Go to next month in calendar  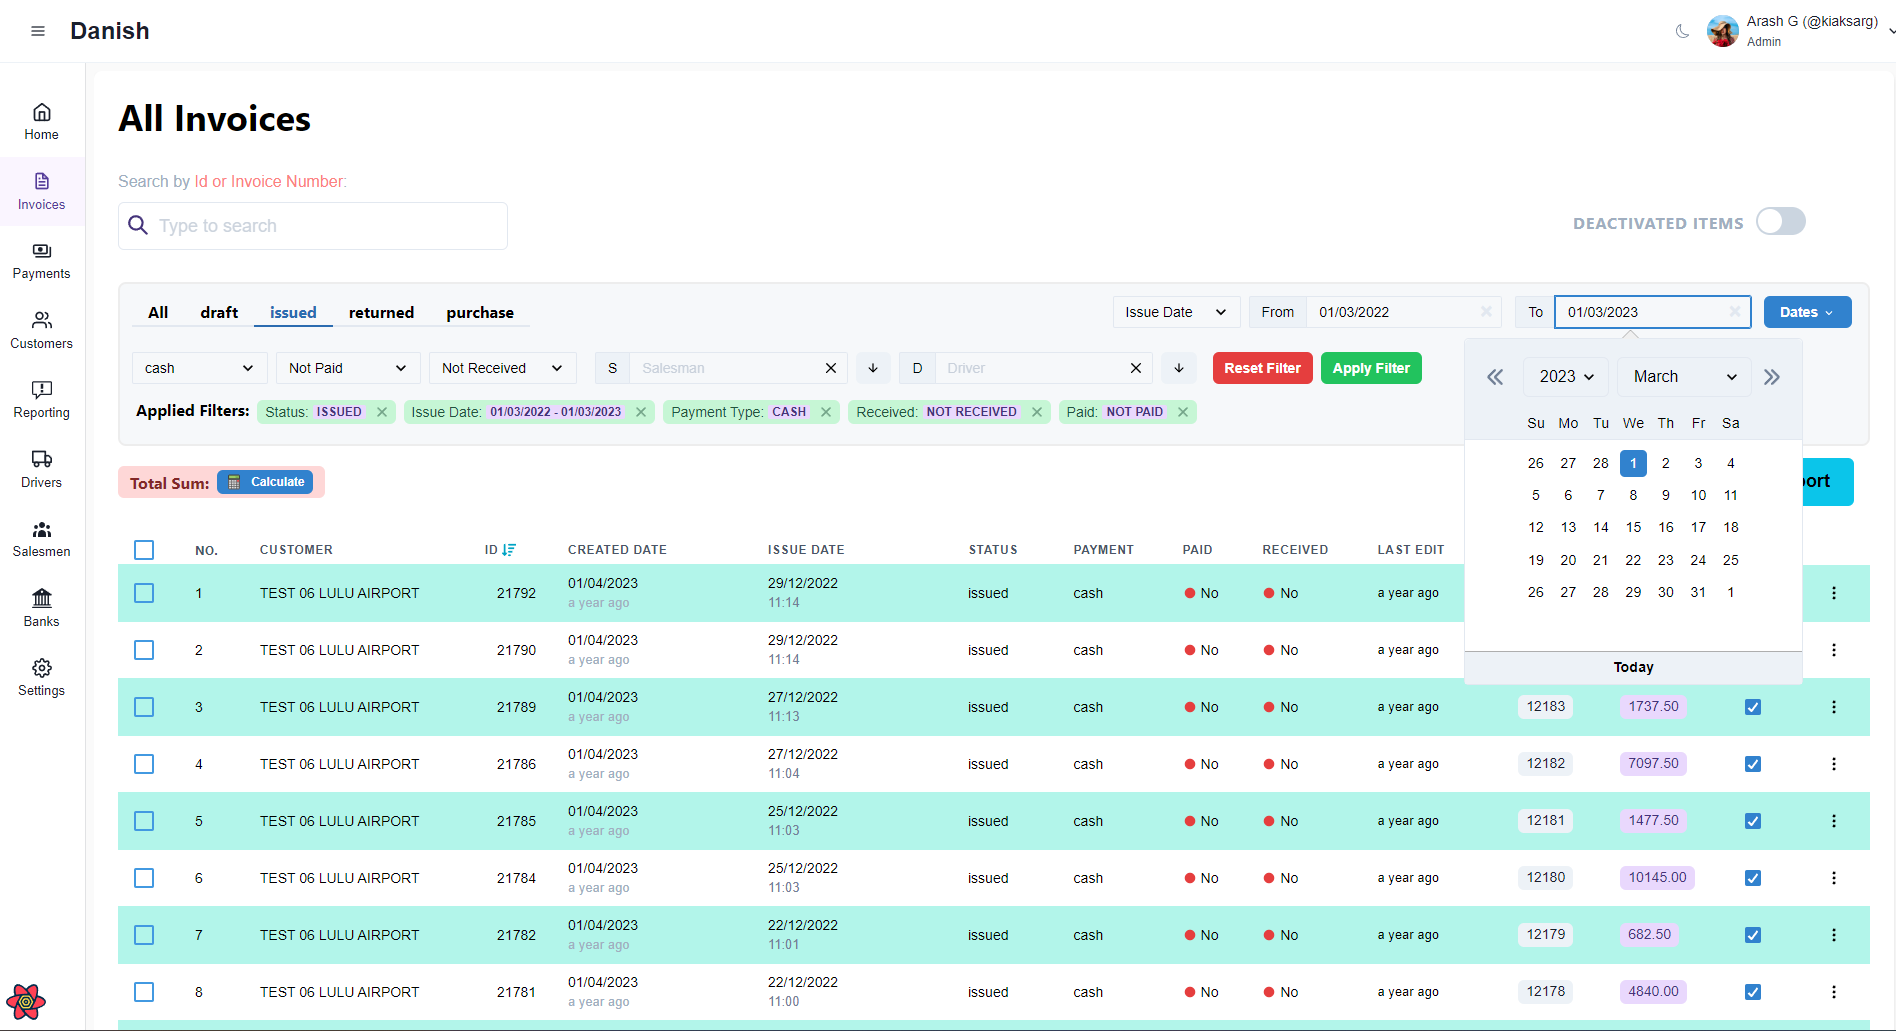point(1772,377)
